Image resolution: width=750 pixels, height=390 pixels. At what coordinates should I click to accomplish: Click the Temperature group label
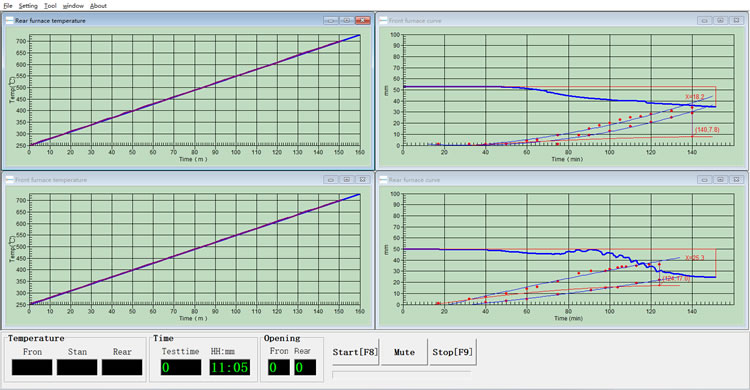pyautogui.click(x=36, y=338)
